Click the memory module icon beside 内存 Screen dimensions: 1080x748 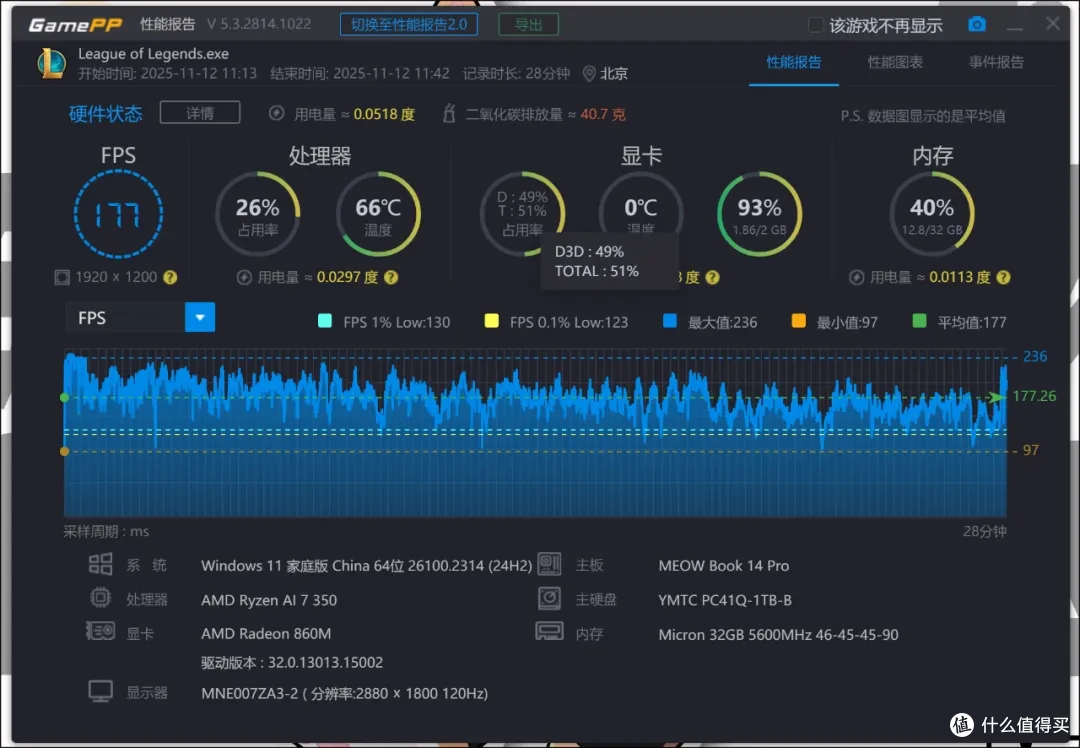pyautogui.click(x=550, y=632)
